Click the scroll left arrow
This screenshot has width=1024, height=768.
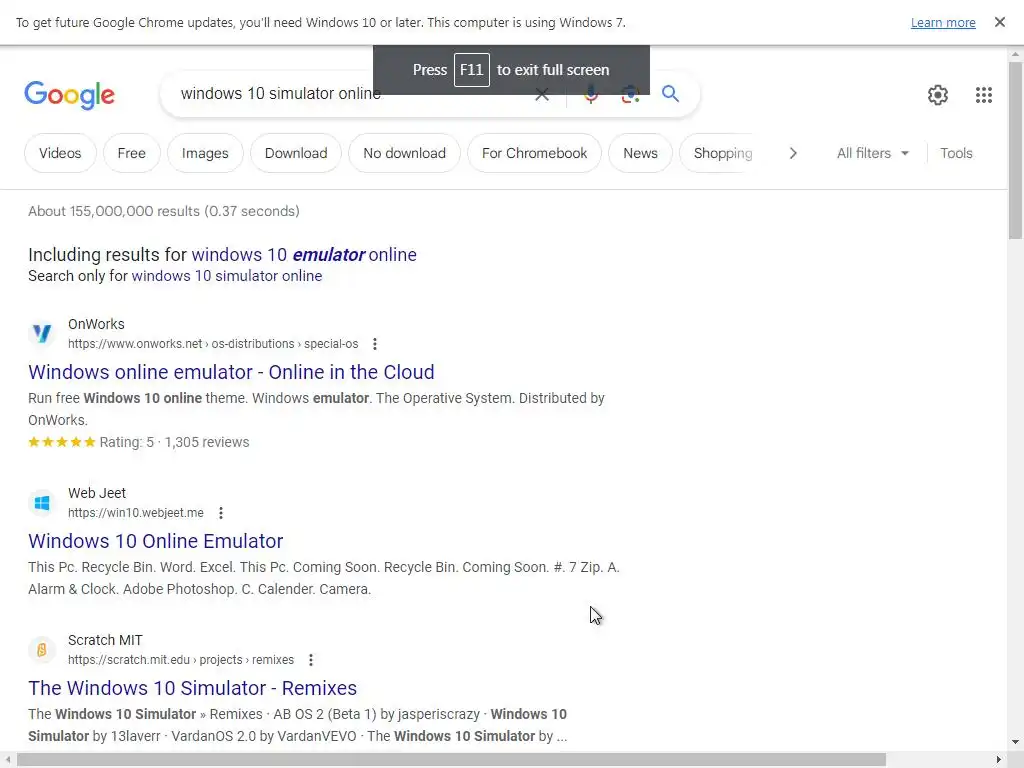(7, 760)
